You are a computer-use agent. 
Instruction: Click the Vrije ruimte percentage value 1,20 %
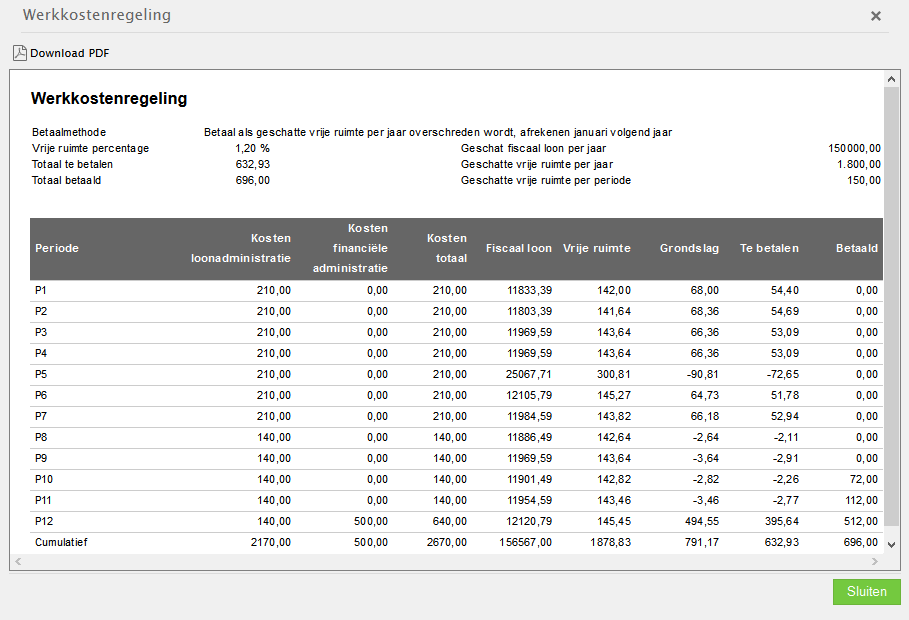252,148
